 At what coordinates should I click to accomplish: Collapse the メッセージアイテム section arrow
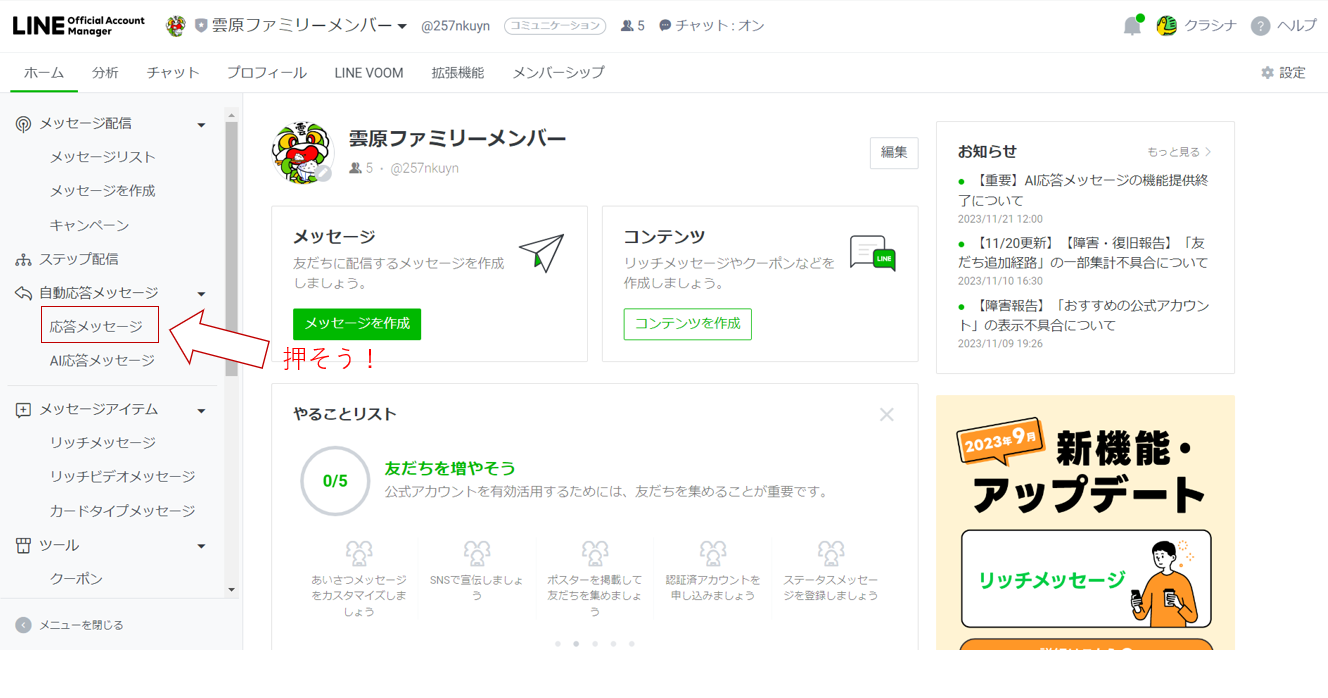[x=201, y=411]
